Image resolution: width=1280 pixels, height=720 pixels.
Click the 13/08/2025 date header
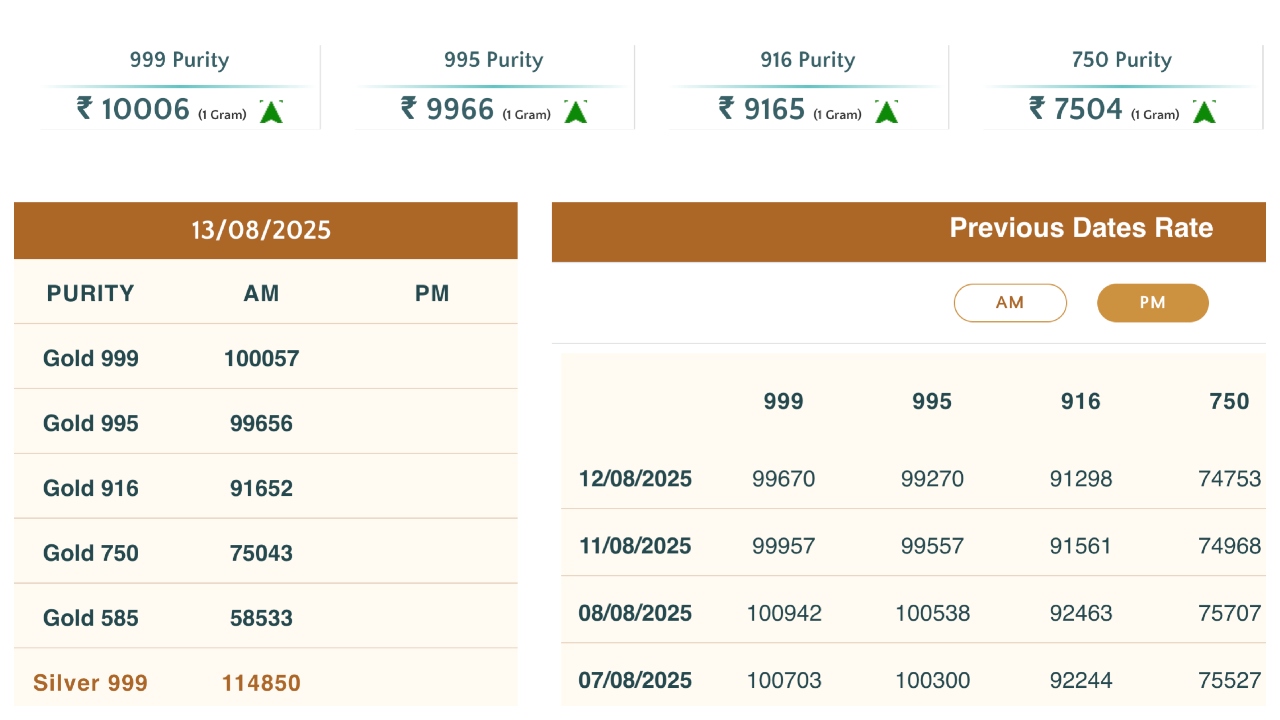click(261, 231)
